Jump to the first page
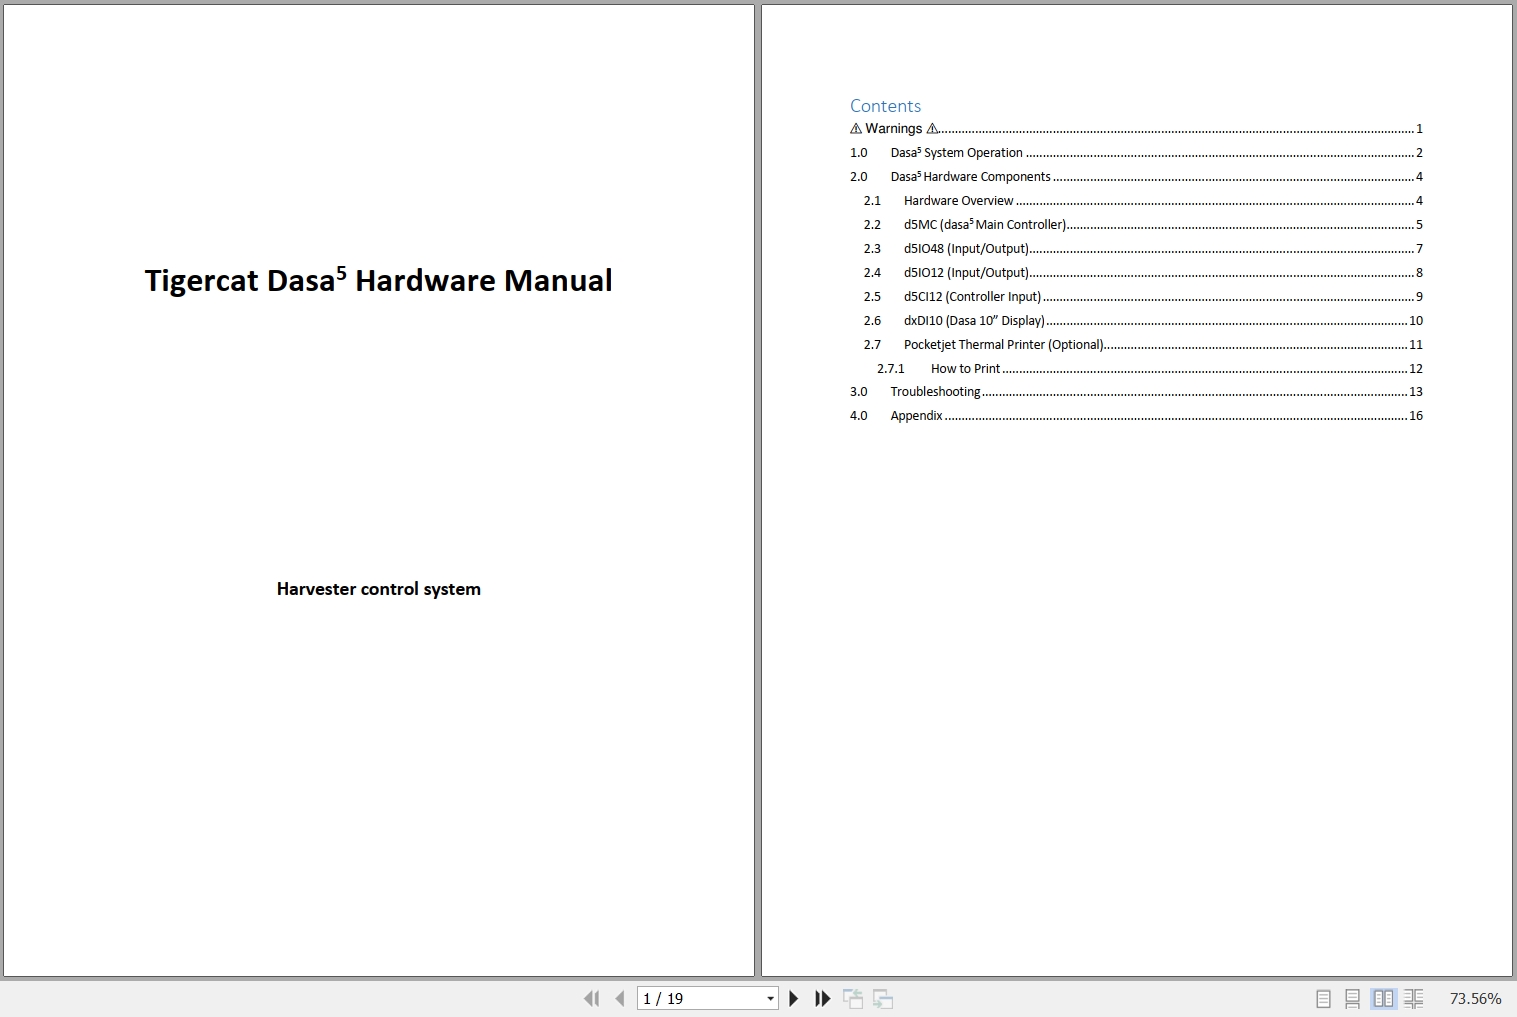Image resolution: width=1517 pixels, height=1017 pixels. click(x=592, y=998)
